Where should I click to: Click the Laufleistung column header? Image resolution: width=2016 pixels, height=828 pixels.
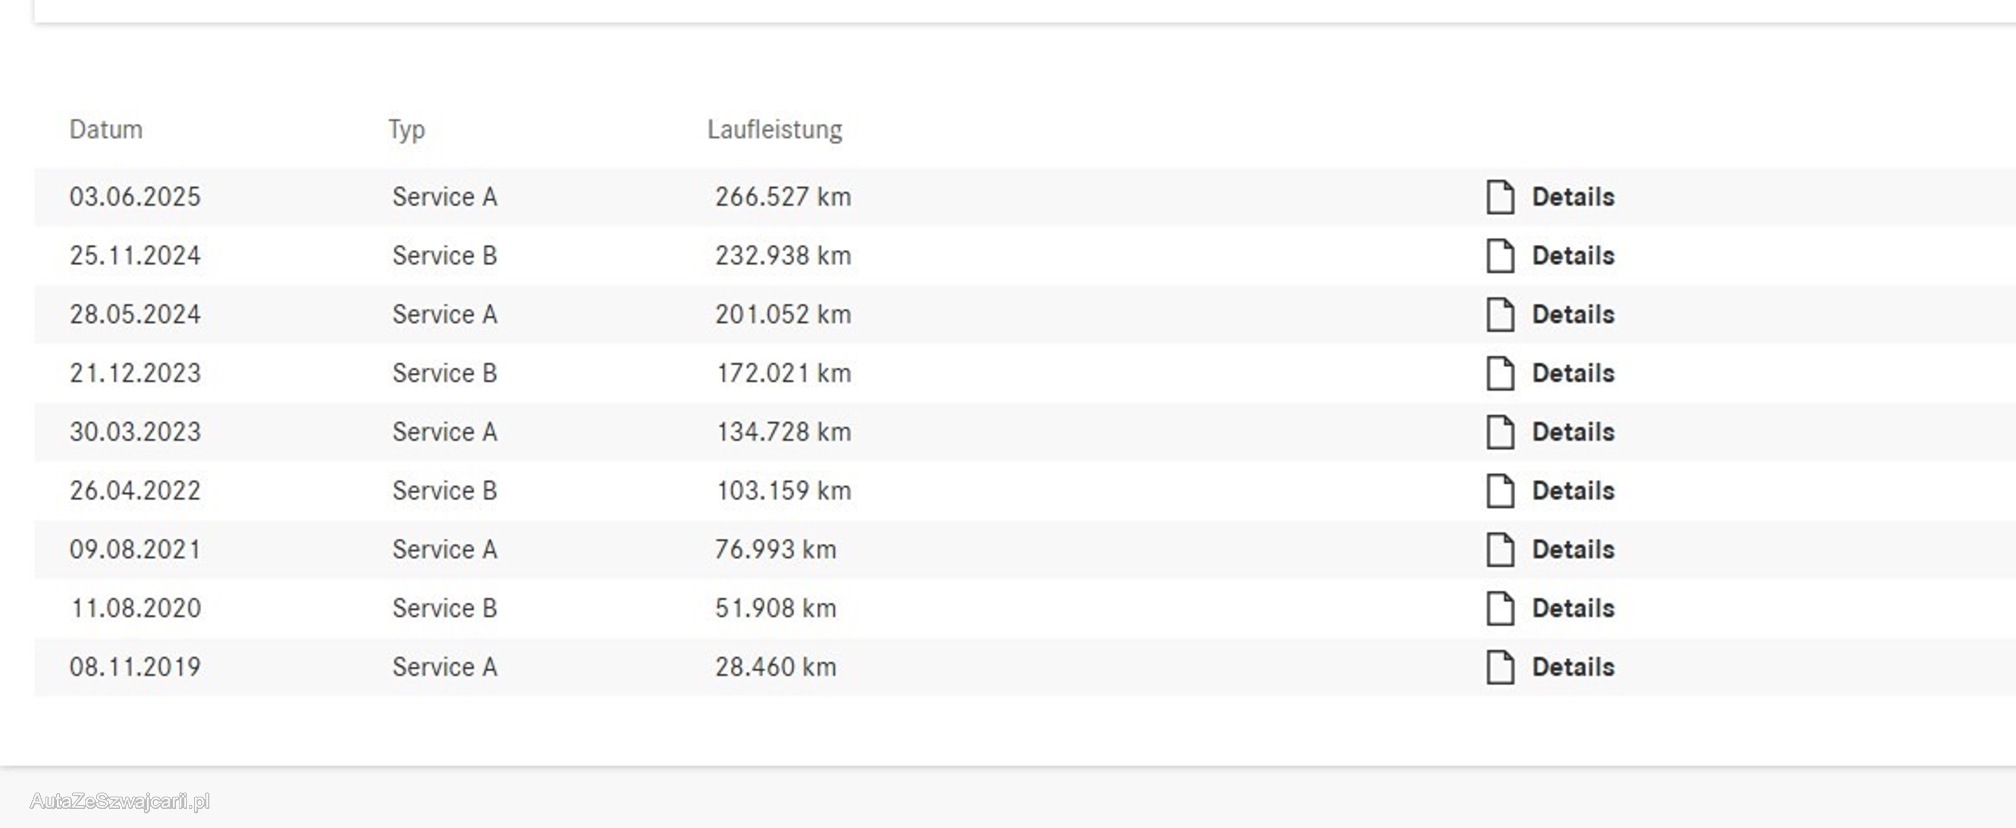coord(774,130)
